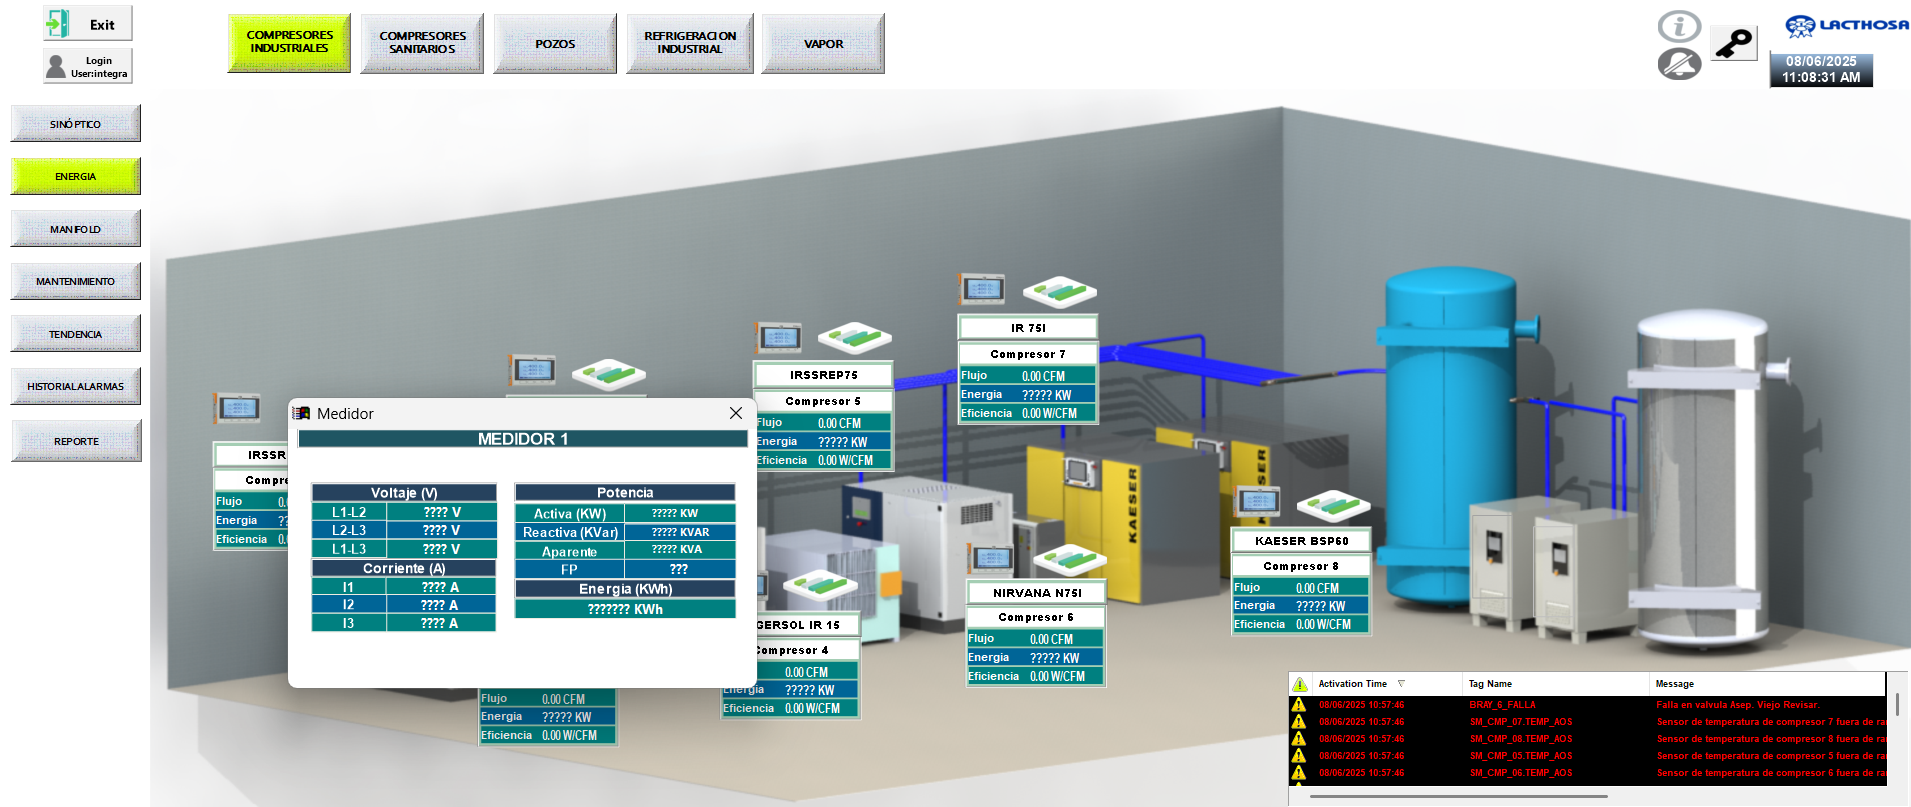The width and height of the screenshot is (1911, 807).
Task: Click the Exit button label
Action: 102,25
